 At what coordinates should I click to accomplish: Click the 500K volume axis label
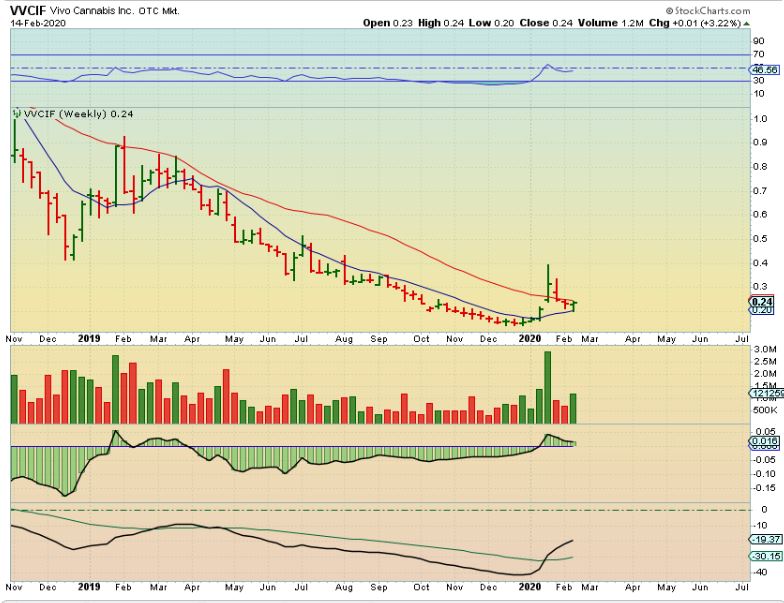tap(765, 410)
